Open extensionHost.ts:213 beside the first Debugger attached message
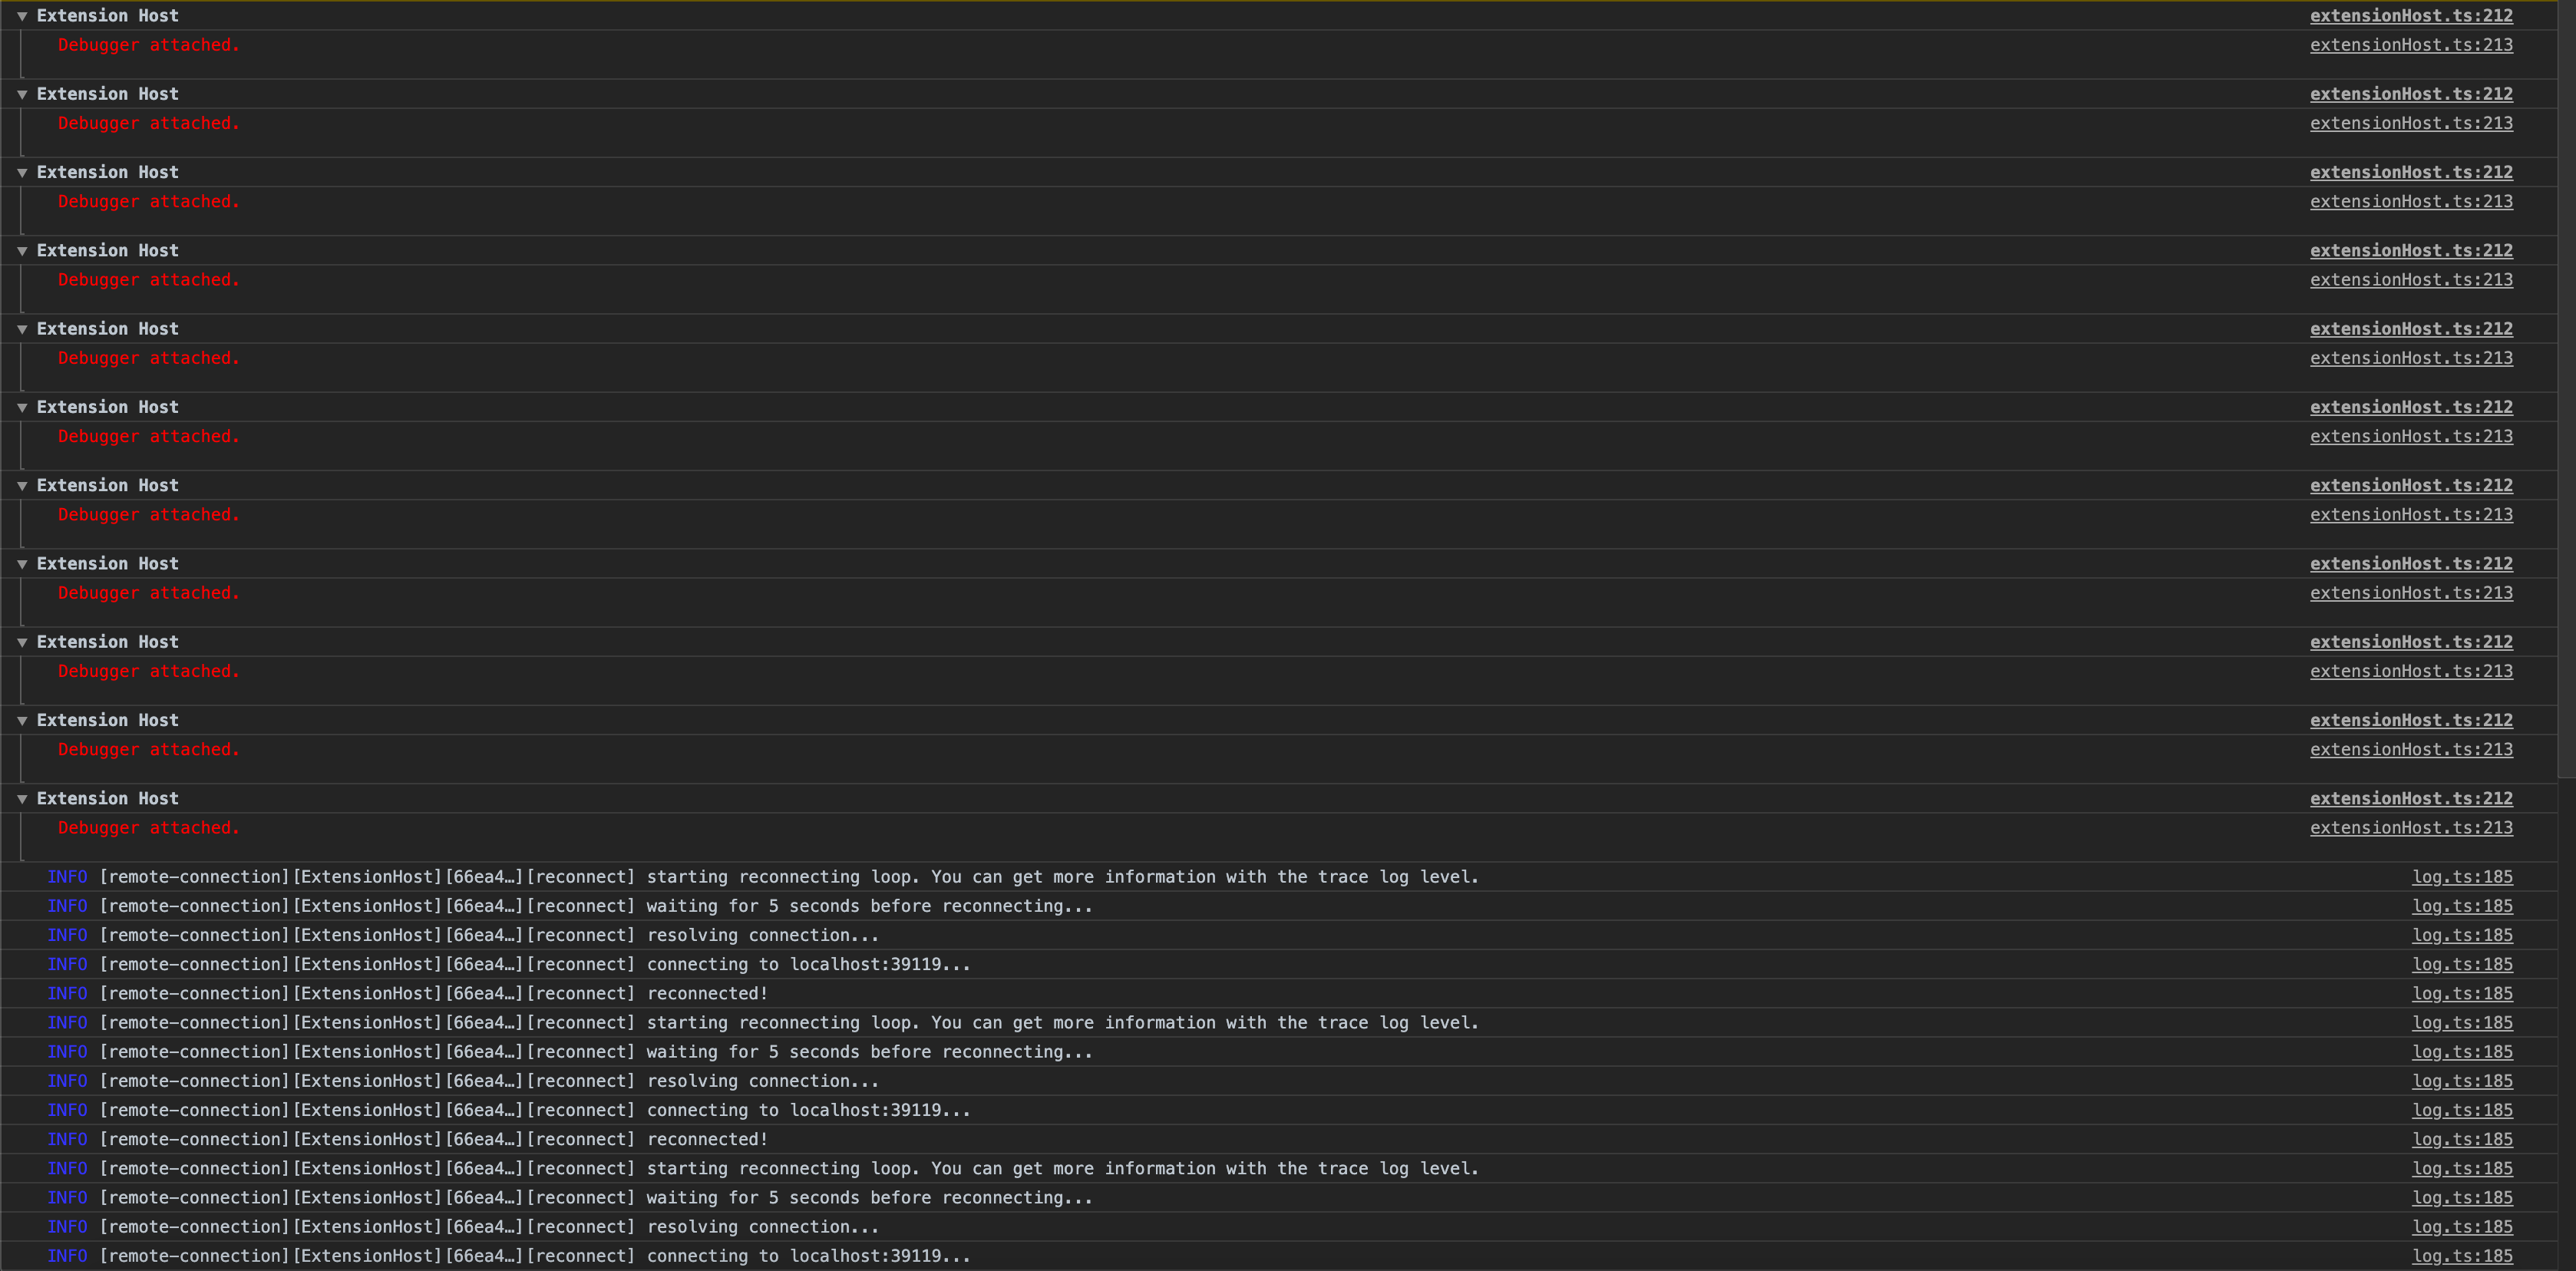The width and height of the screenshot is (2576, 1271). tap(2411, 44)
